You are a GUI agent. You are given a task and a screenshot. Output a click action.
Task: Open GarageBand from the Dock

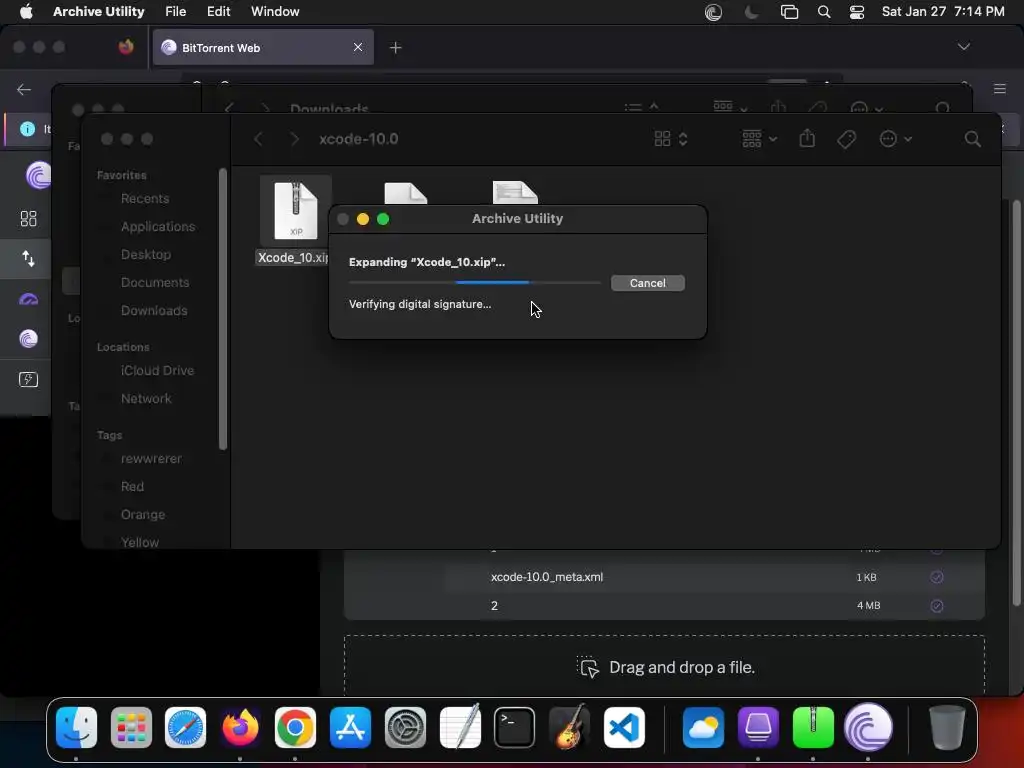pyautogui.click(x=569, y=727)
